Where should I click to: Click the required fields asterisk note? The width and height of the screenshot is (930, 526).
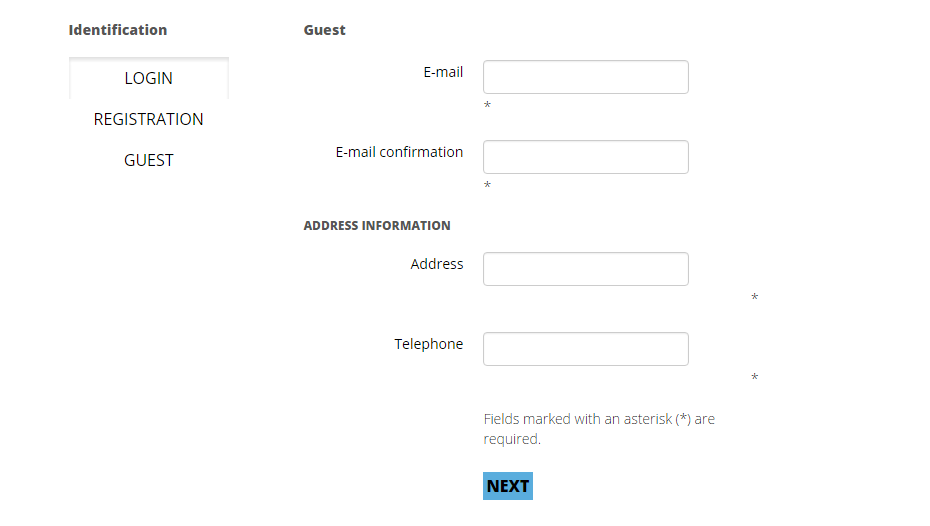(598, 429)
